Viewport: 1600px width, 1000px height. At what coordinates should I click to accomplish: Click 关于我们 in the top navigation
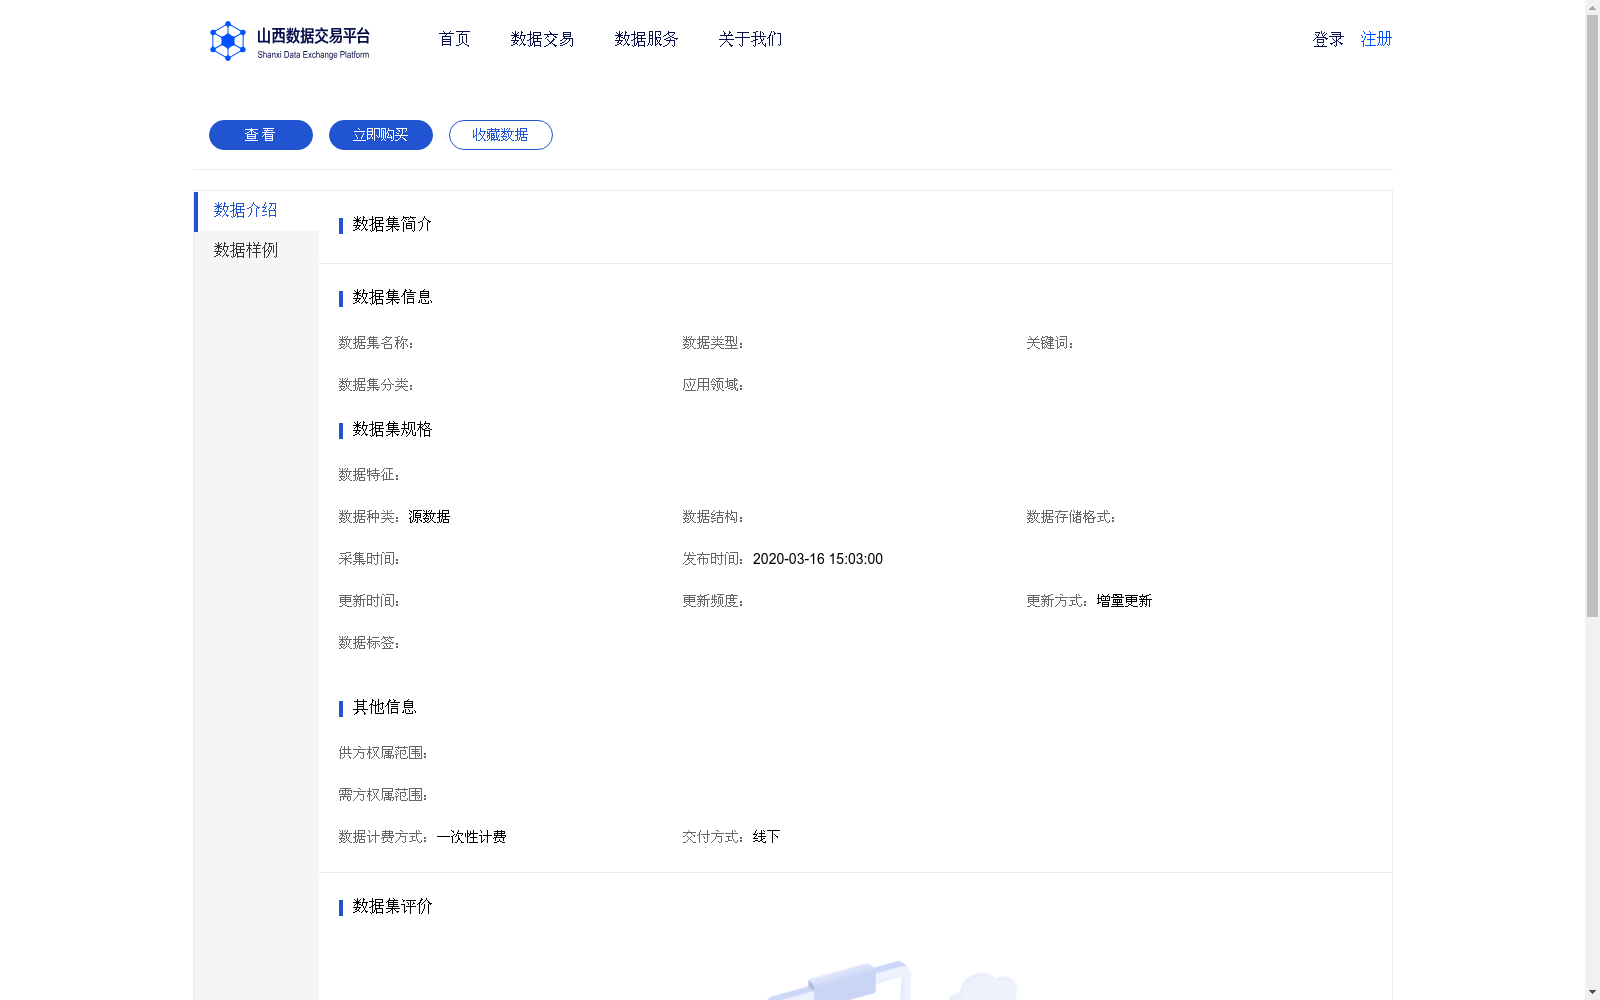pos(749,39)
